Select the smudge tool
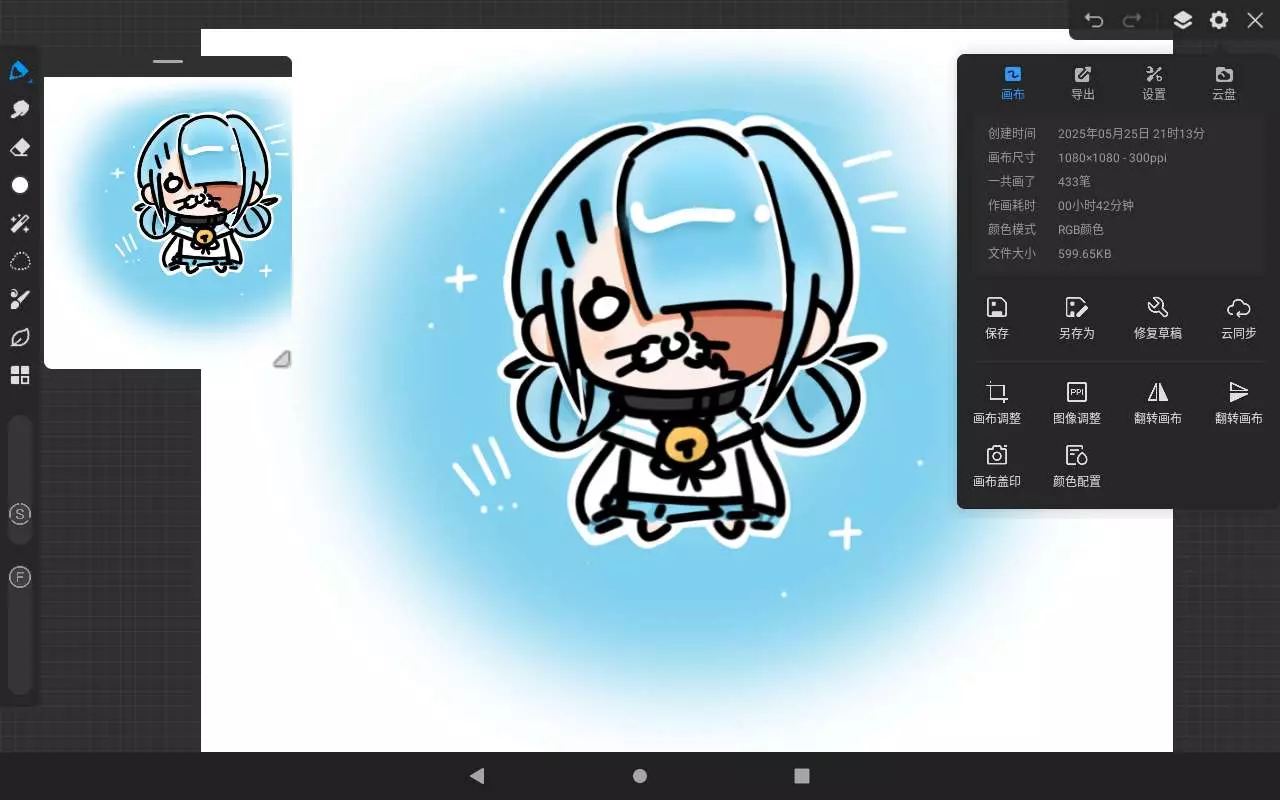Screen dimensions: 1280x800 19,109
